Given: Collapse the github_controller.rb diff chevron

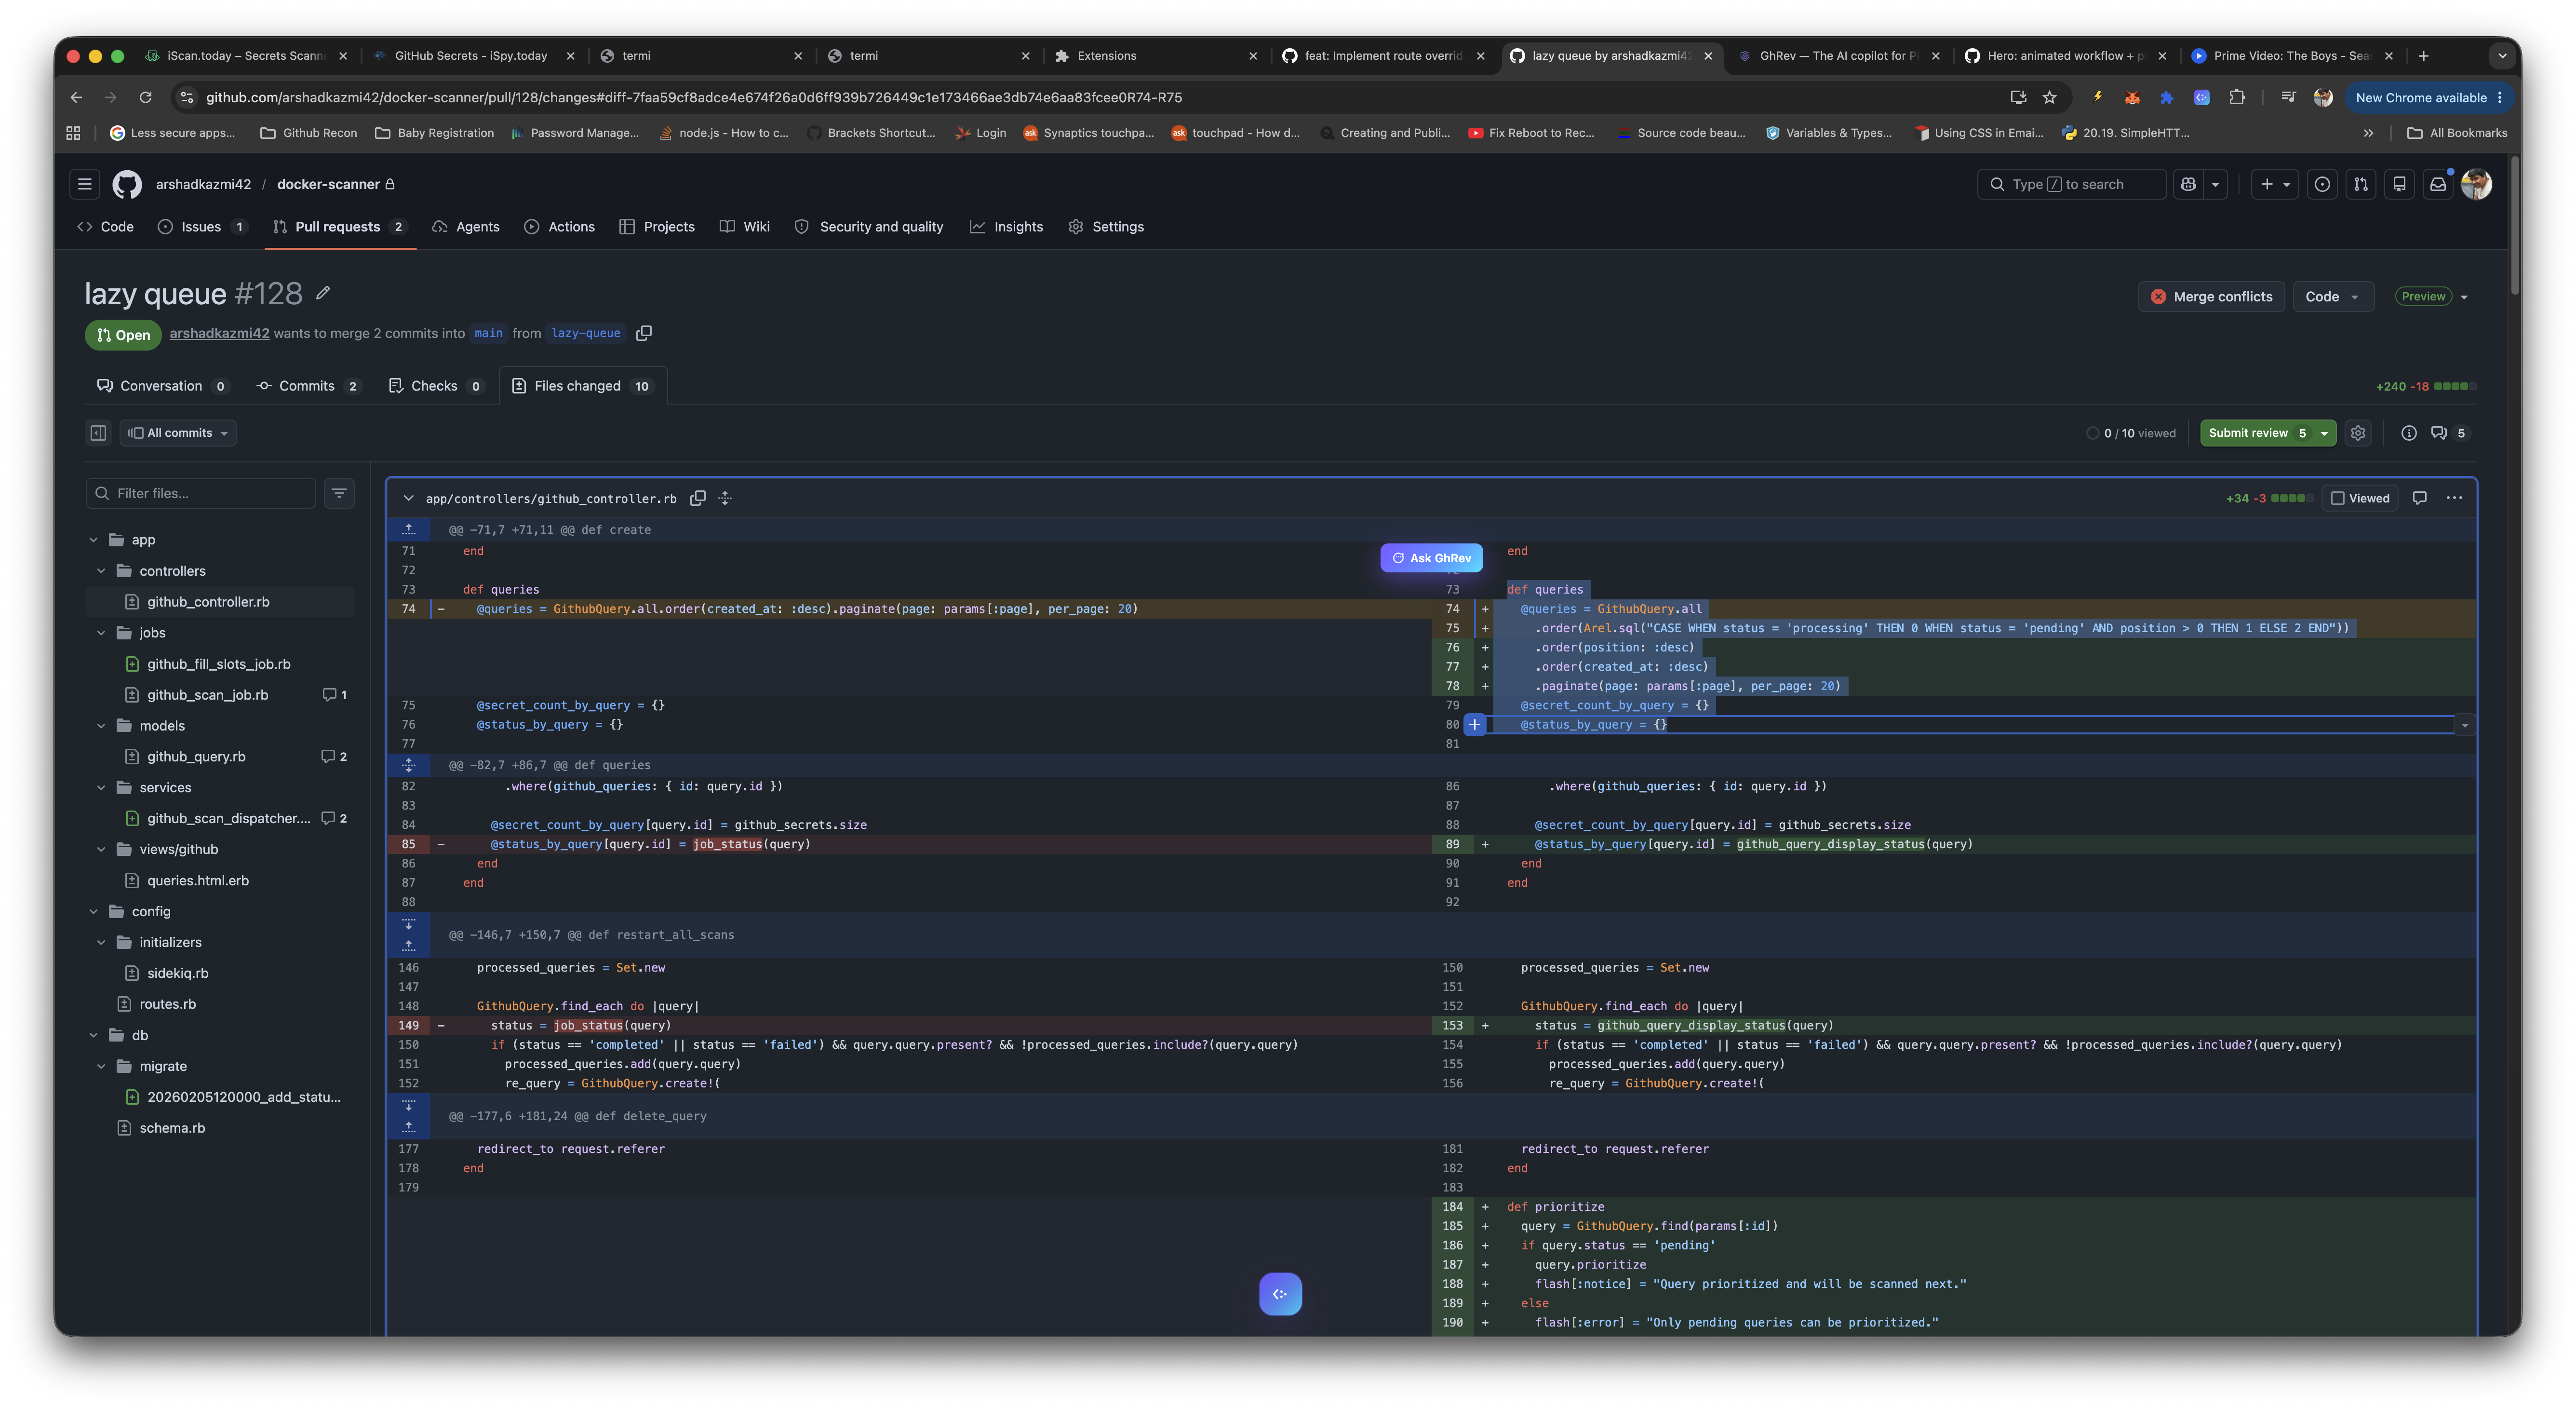Looking at the screenshot, I should 408,498.
